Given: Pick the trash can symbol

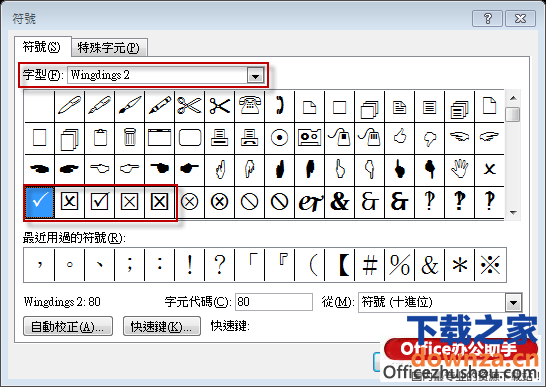Looking at the screenshot, I should pyautogui.click(x=129, y=138).
